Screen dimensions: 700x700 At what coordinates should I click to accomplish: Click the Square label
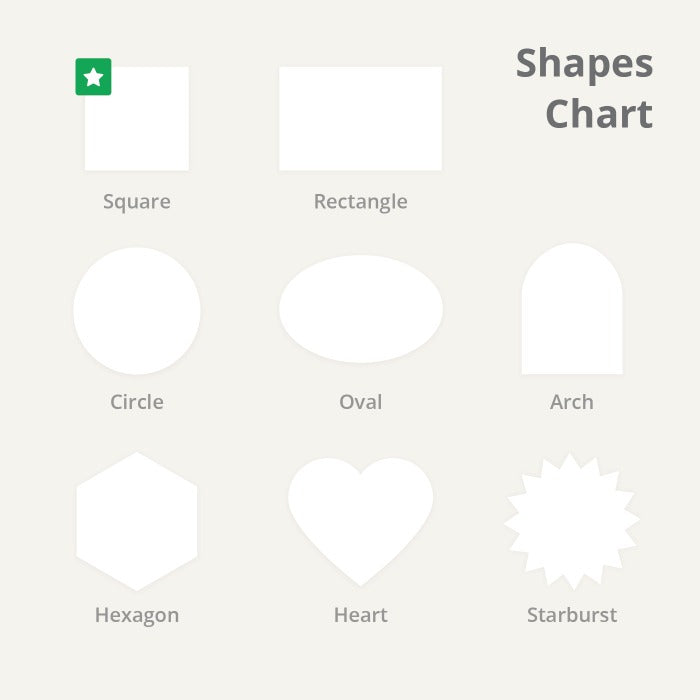point(137,202)
